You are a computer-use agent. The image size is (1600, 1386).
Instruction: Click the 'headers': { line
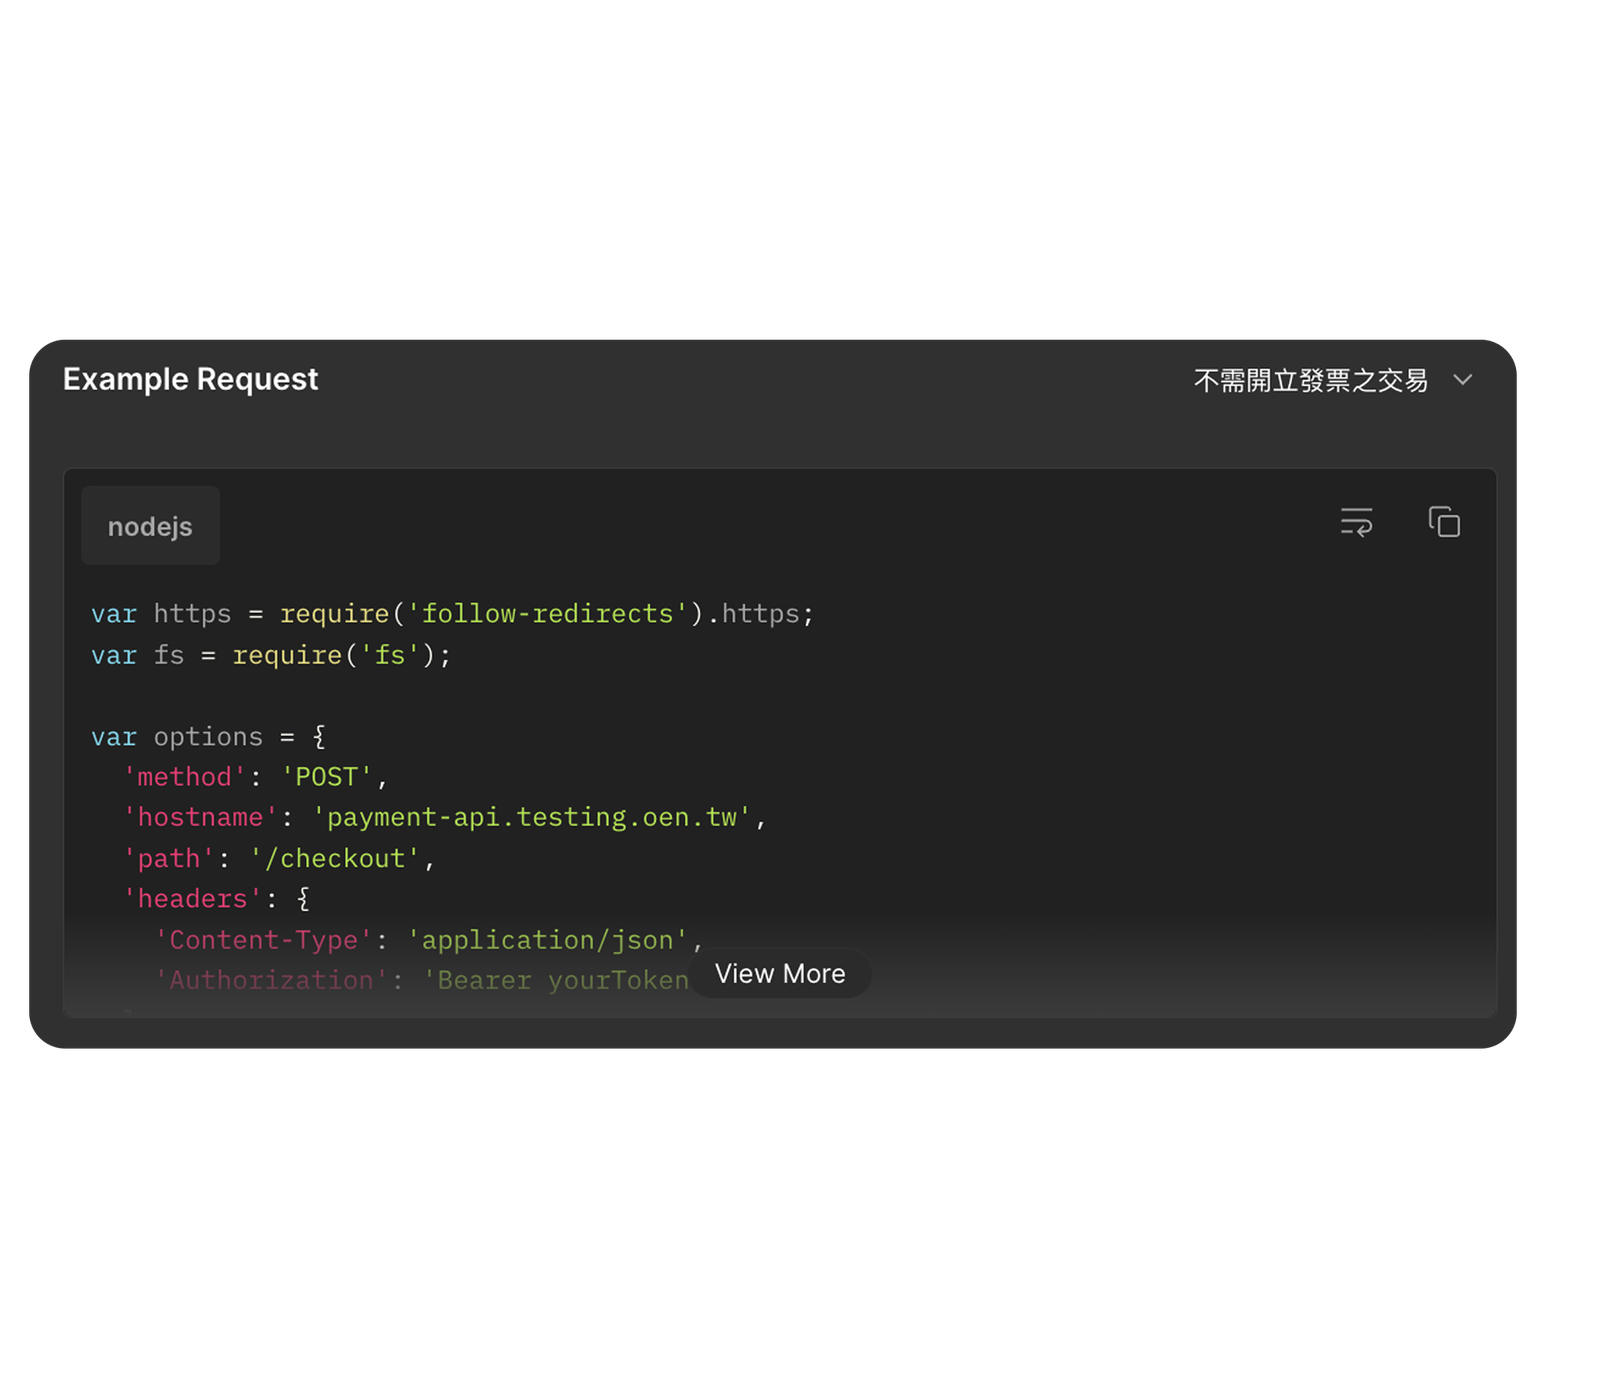coord(216,899)
